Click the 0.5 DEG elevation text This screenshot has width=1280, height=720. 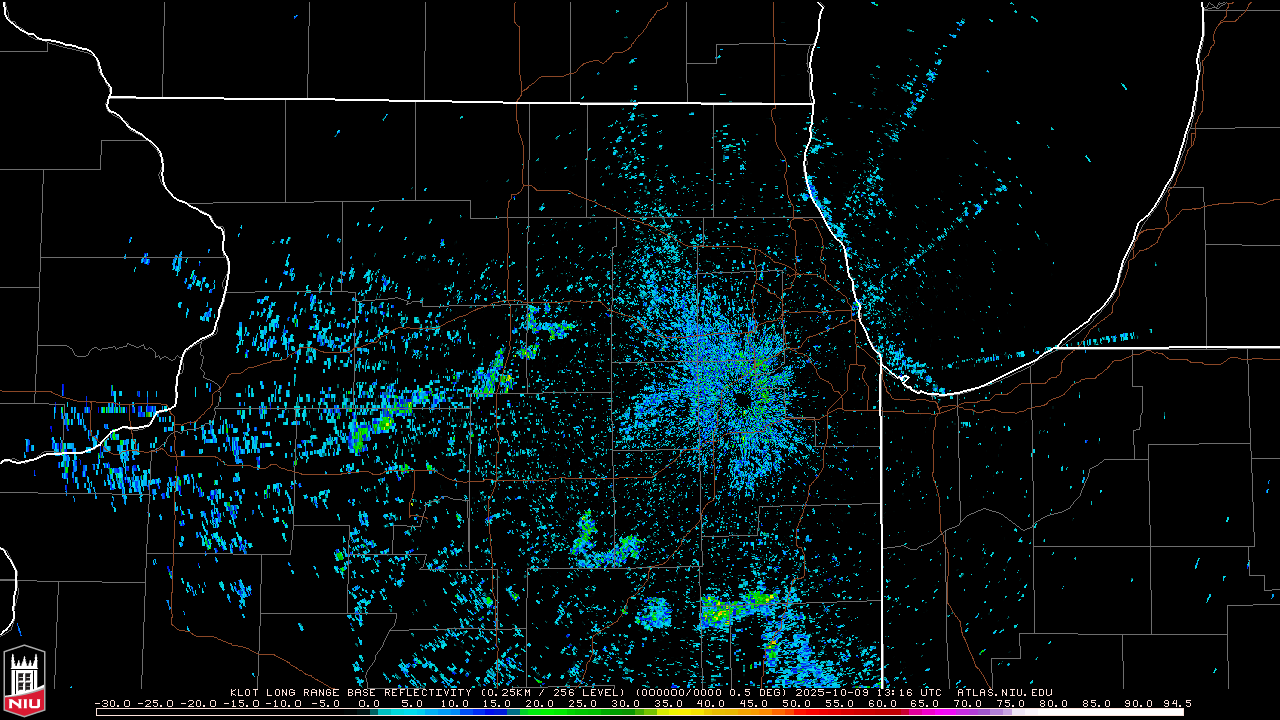coord(766,692)
